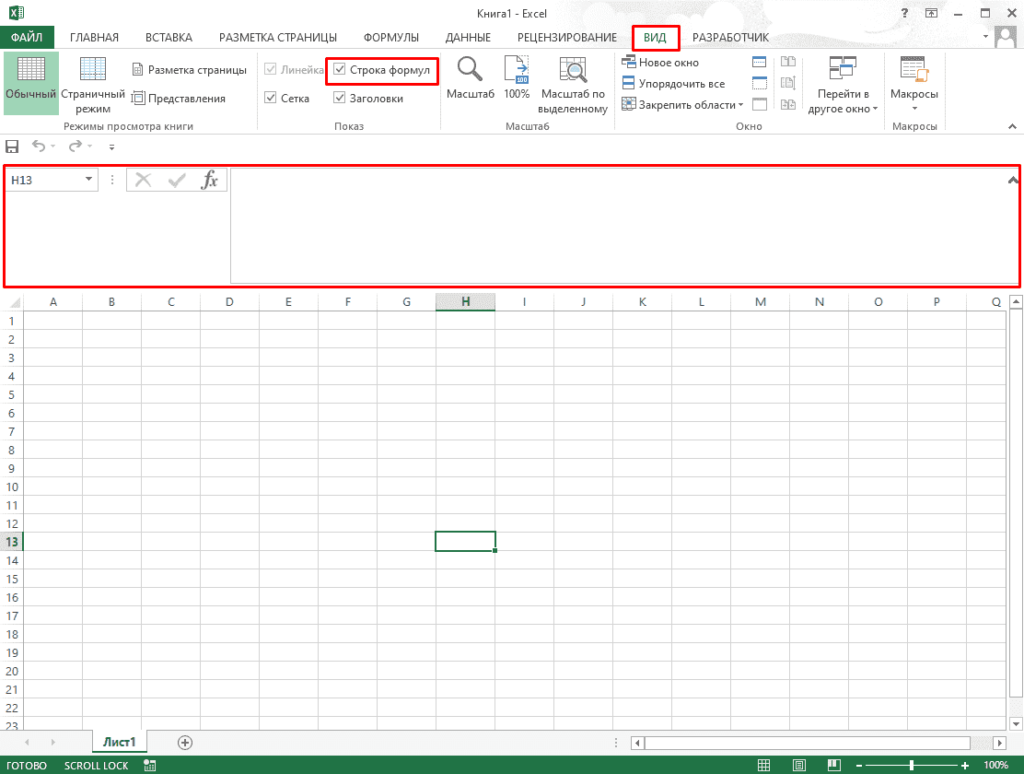1024x774 pixels.
Task: Switch to Page Layout view in status bar
Action: pos(799,765)
